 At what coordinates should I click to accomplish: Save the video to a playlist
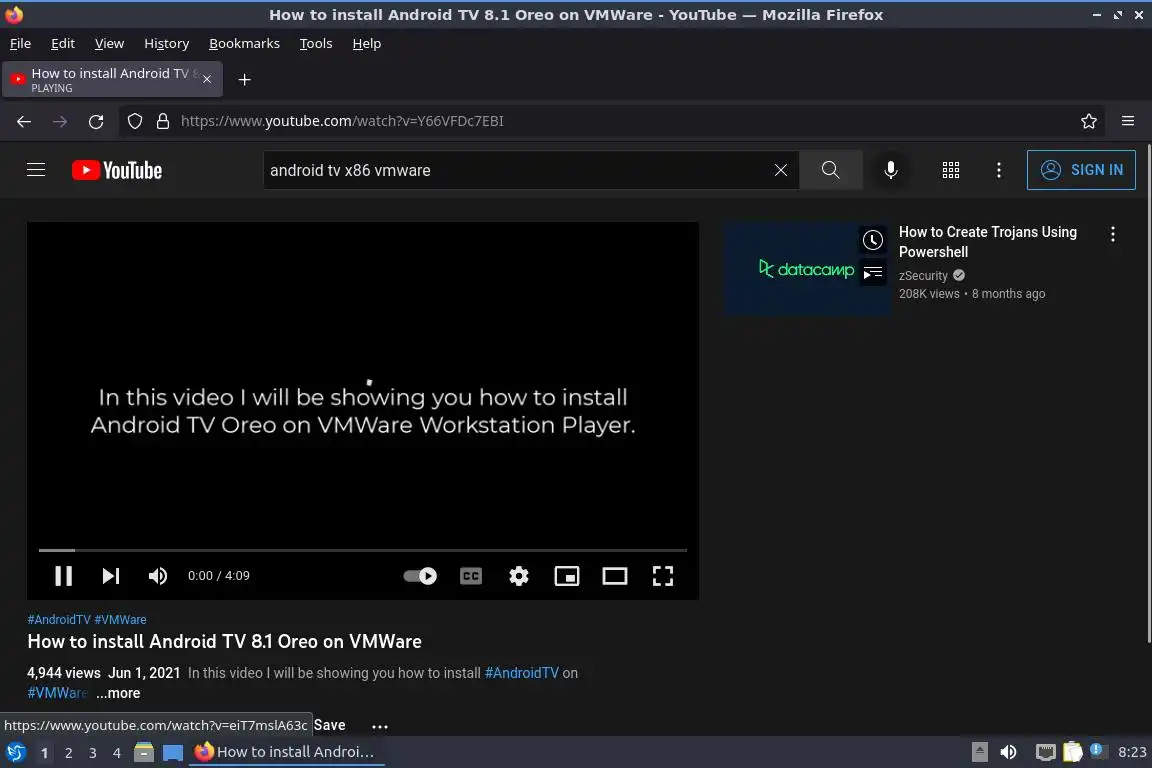[x=329, y=725]
